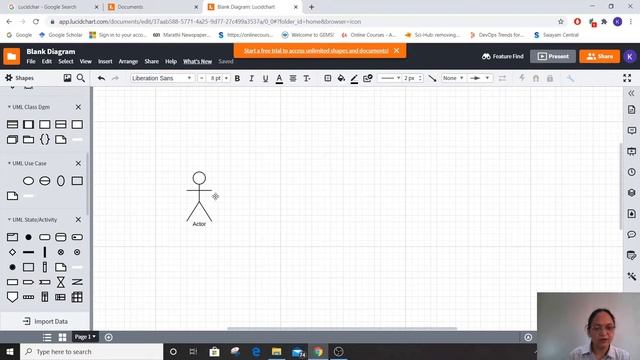Image resolution: width=640 pixels, height=360 pixels.
Task: Open text alignment options
Action: [x=293, y=78]
